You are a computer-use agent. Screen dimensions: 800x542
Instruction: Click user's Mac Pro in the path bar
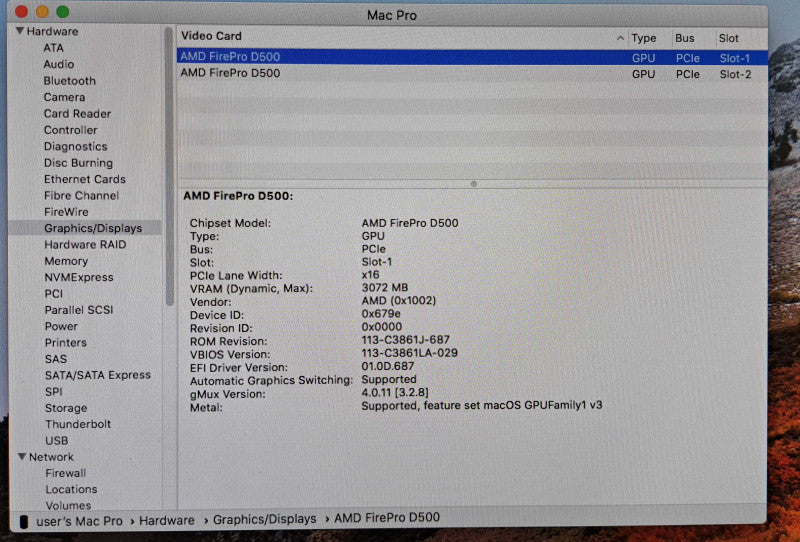pos(79,521)
